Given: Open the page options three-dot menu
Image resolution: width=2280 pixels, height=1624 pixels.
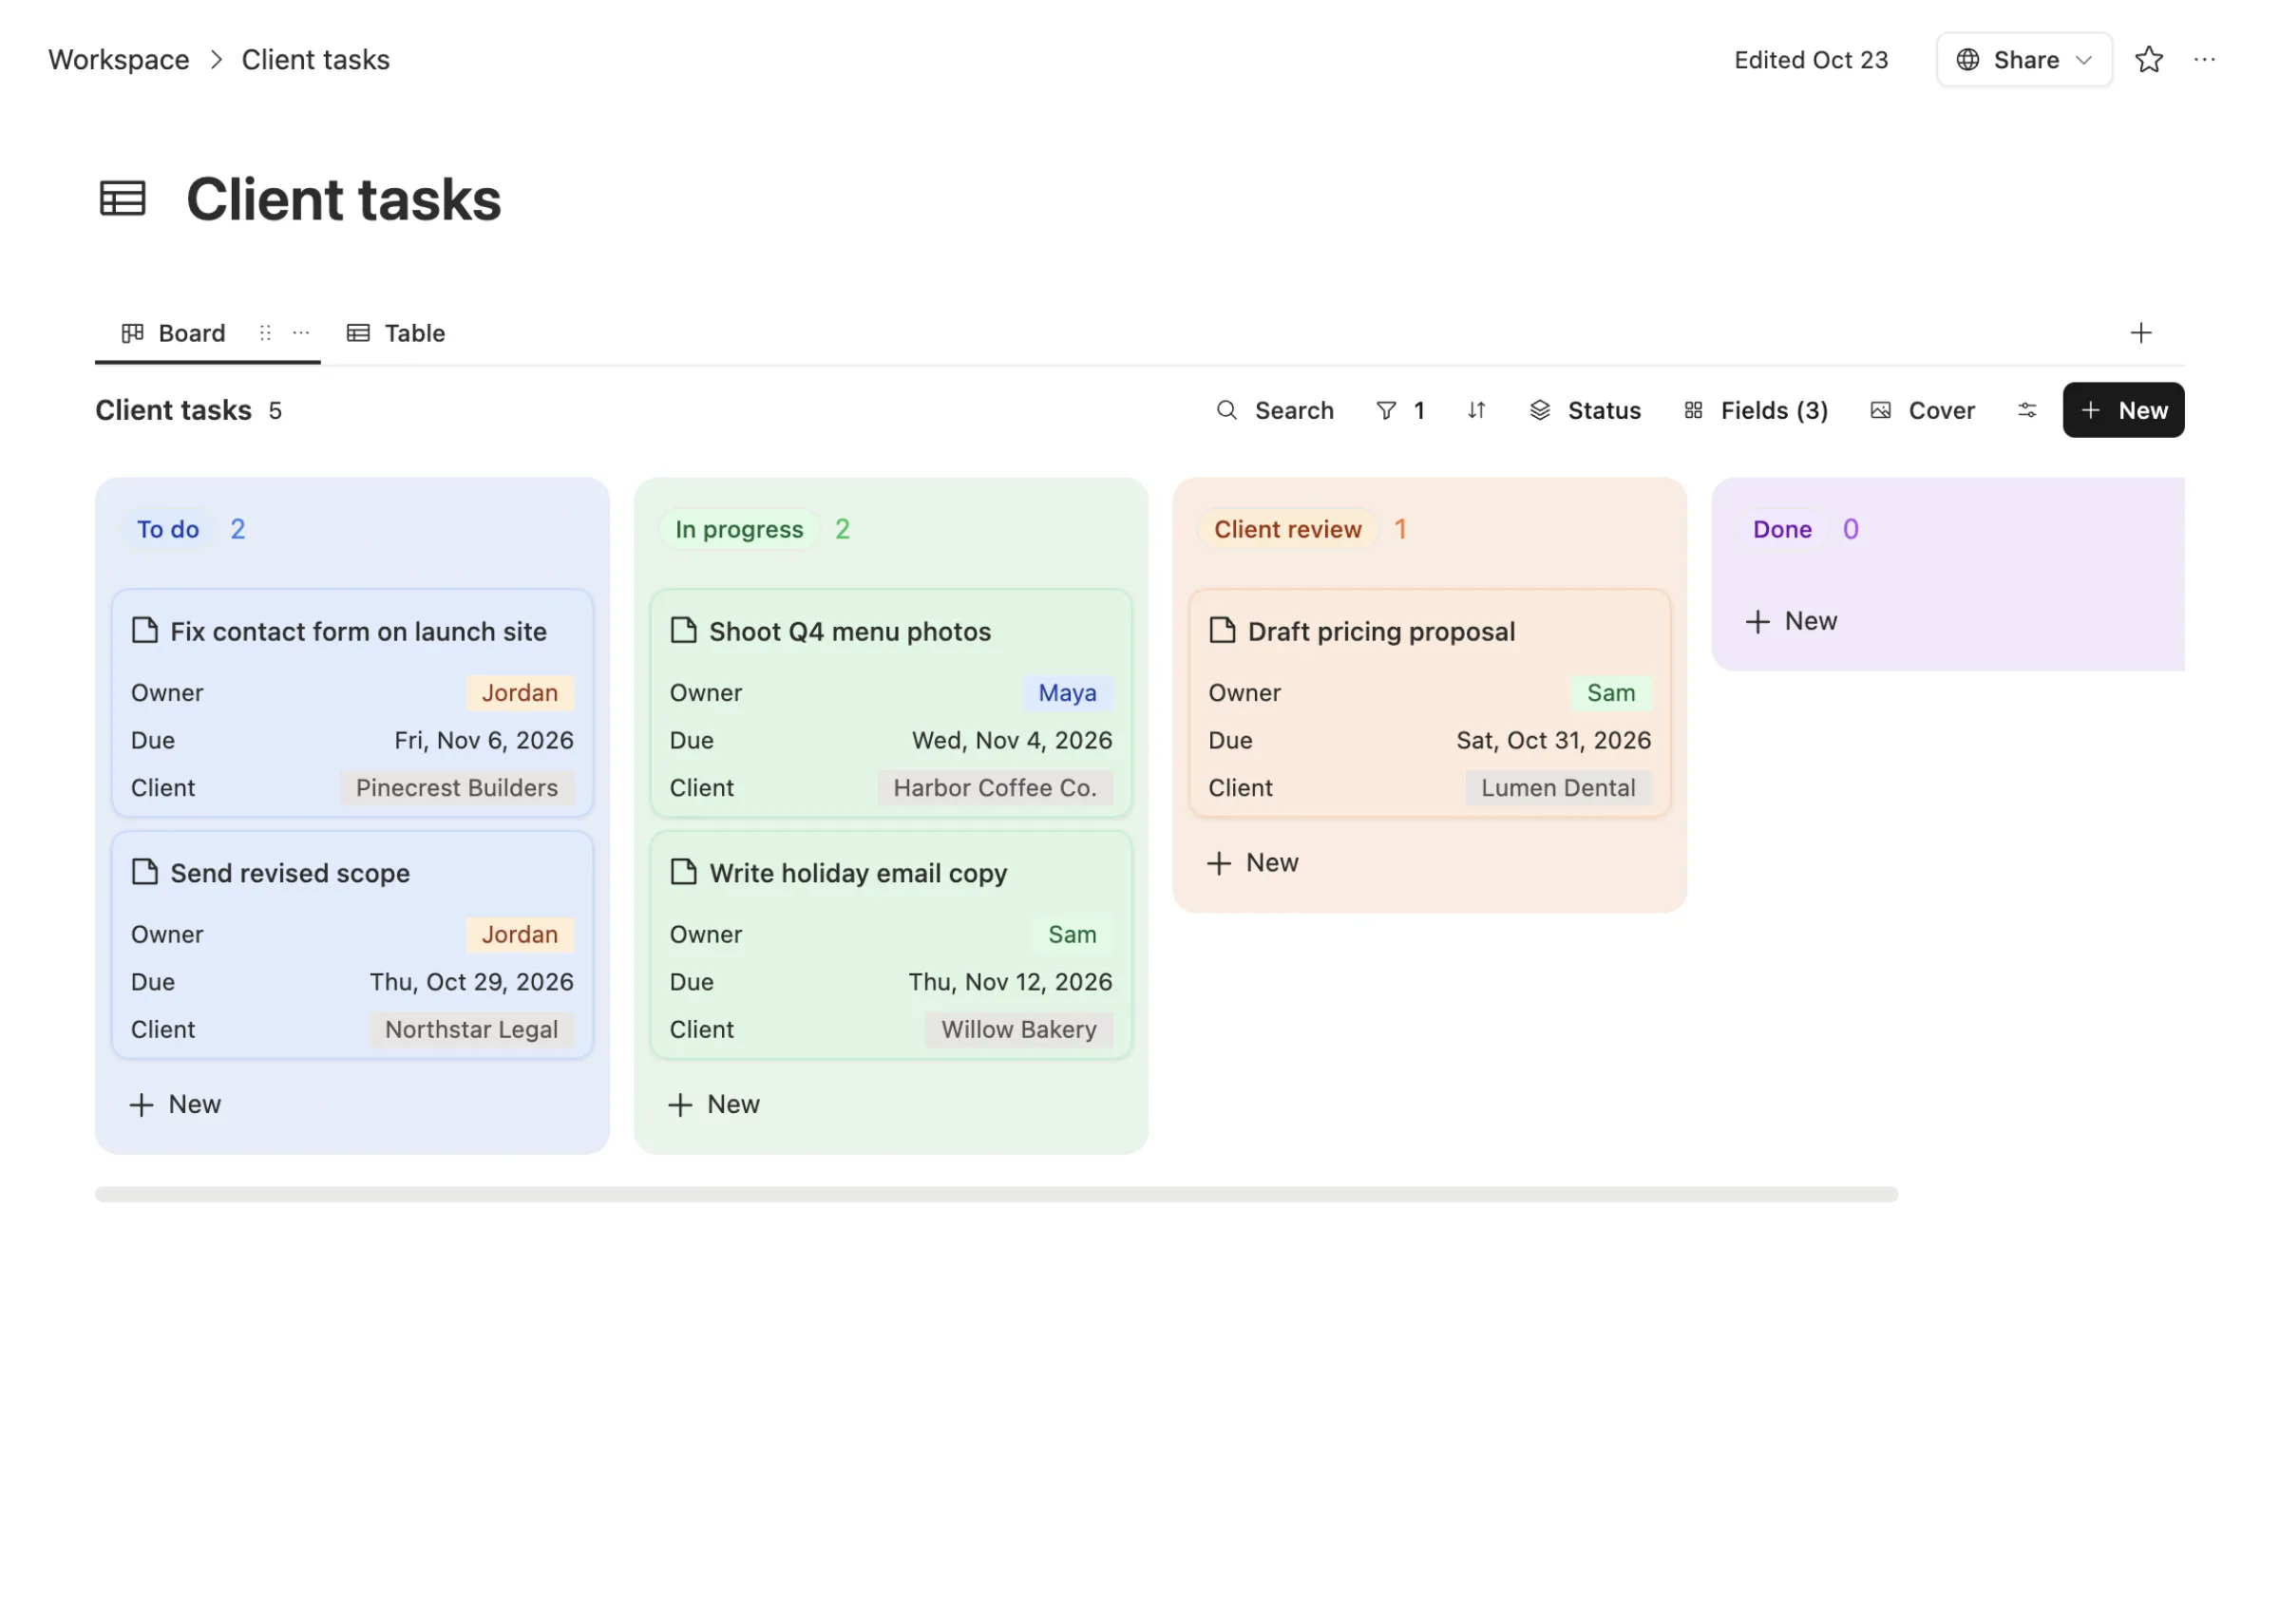Looking at the screenshot, I should tap(2204, 60).
